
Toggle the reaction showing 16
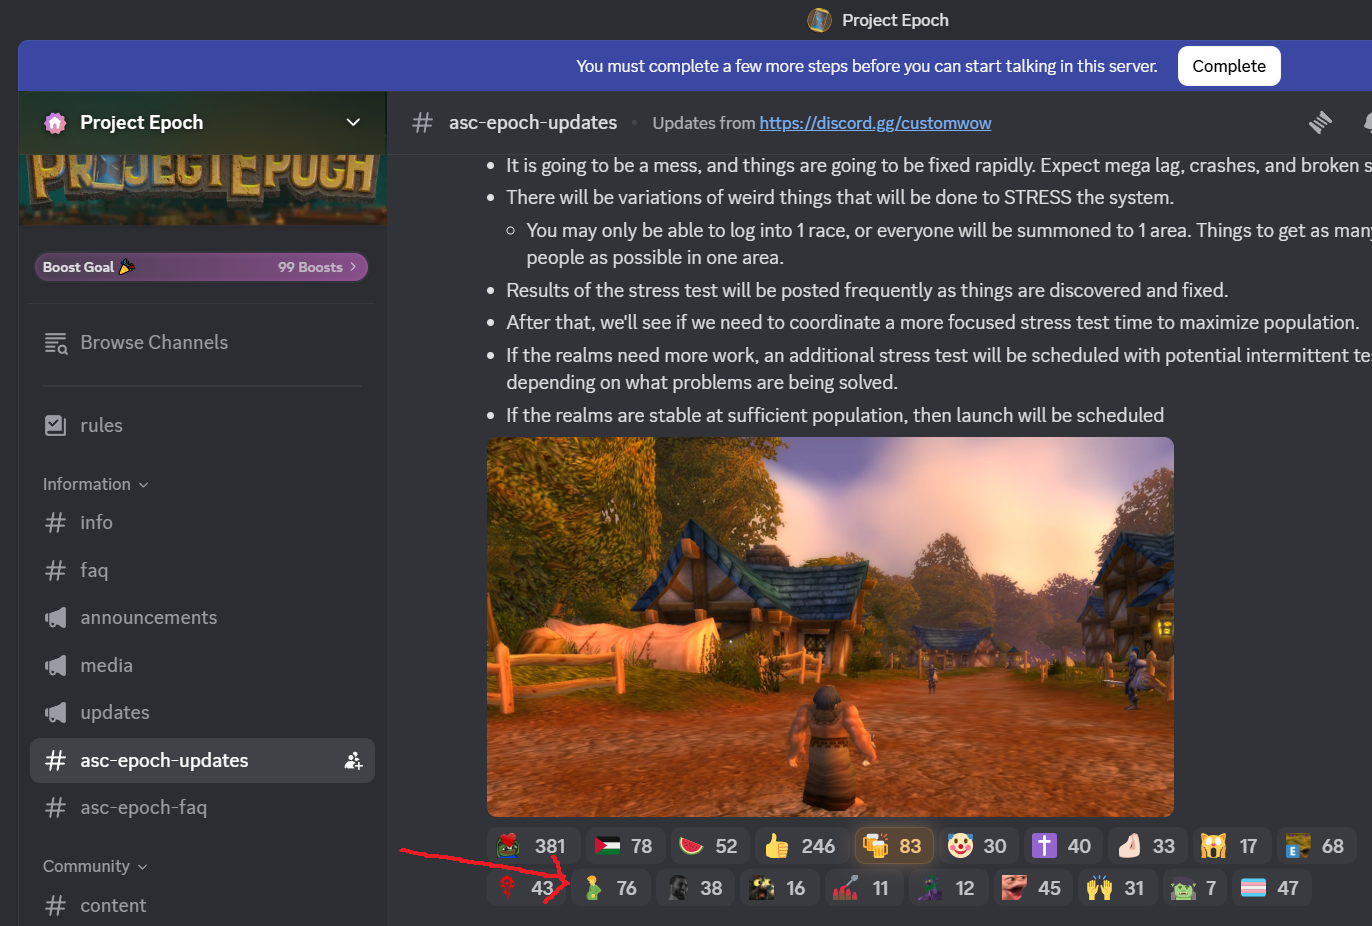pos(780,888)
